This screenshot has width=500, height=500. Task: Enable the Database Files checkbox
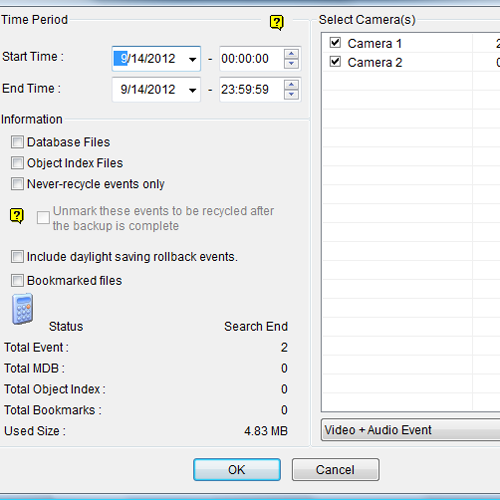17,142
